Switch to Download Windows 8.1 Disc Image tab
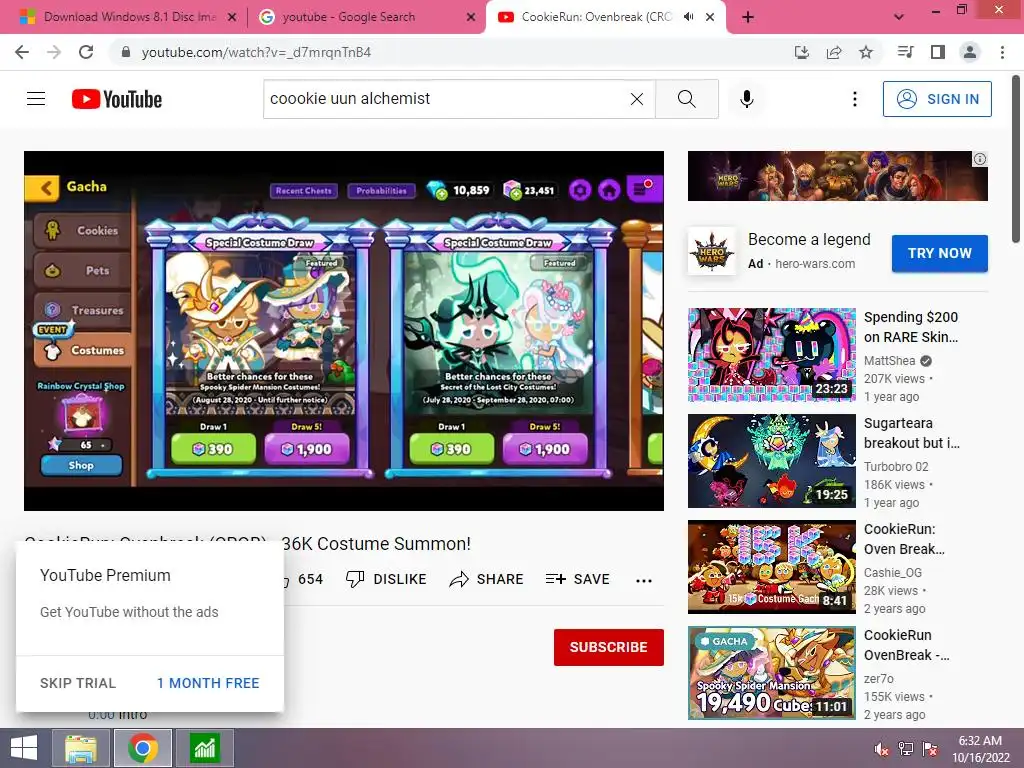The height and width of the screenshot is (768, 1024). [129, 17]
